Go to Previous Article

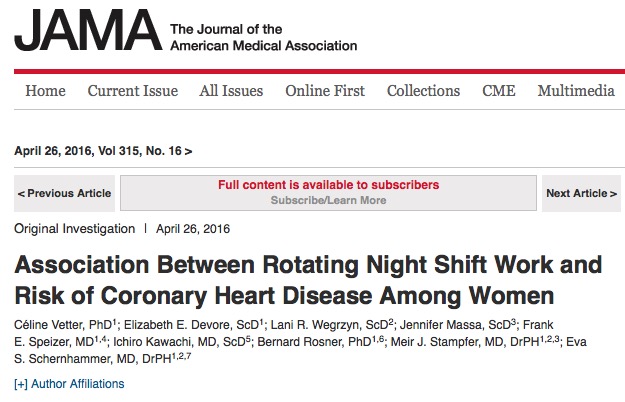(x=65, y=193)
